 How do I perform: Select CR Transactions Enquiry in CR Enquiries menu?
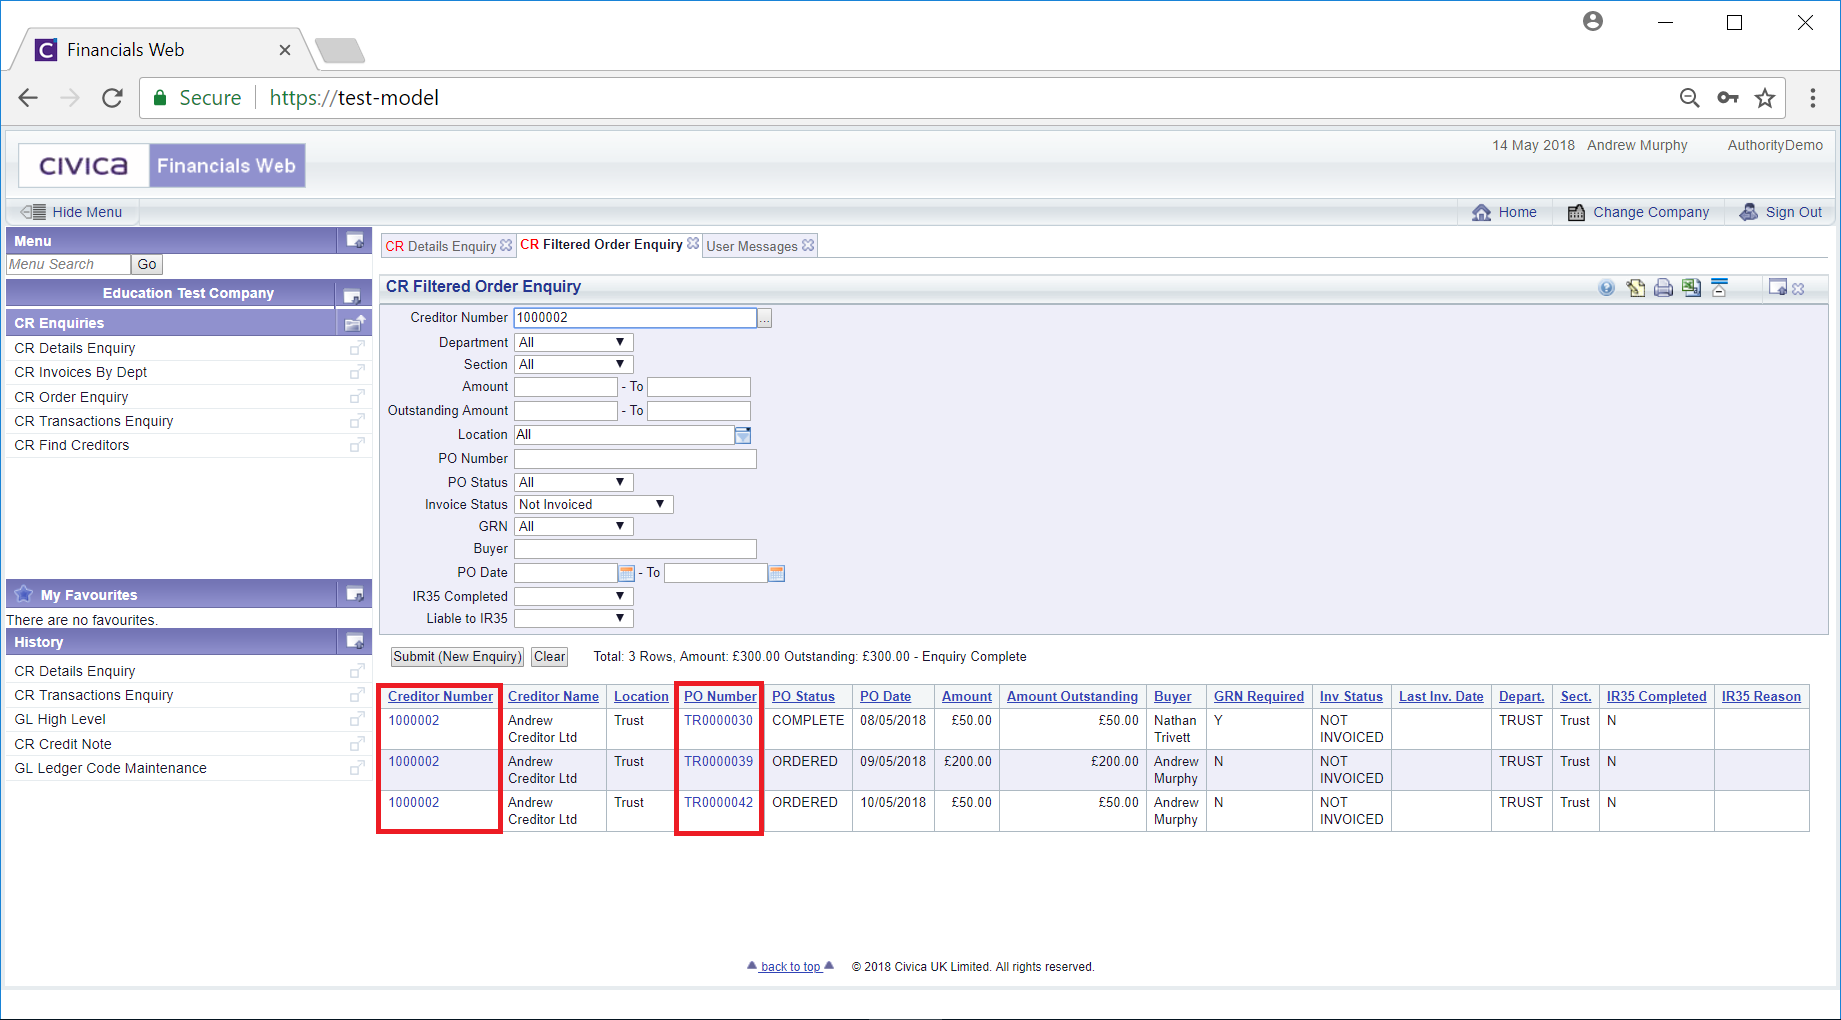94,421
